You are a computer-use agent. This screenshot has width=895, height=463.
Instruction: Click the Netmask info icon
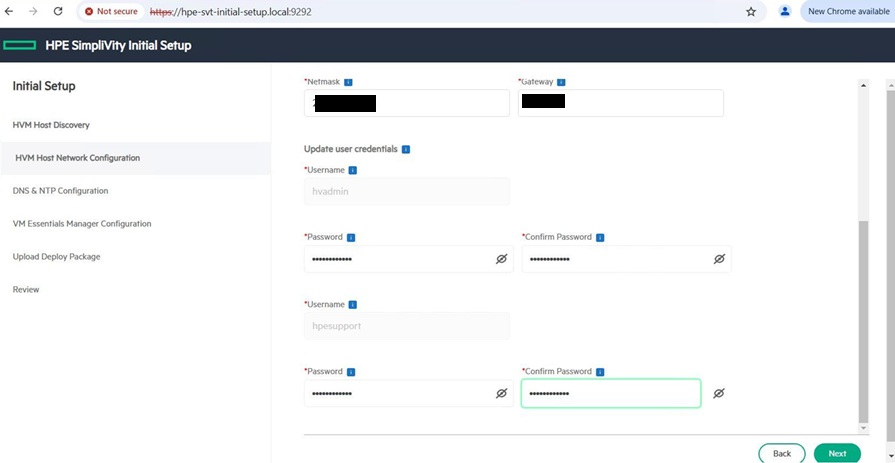coord(348,82)
